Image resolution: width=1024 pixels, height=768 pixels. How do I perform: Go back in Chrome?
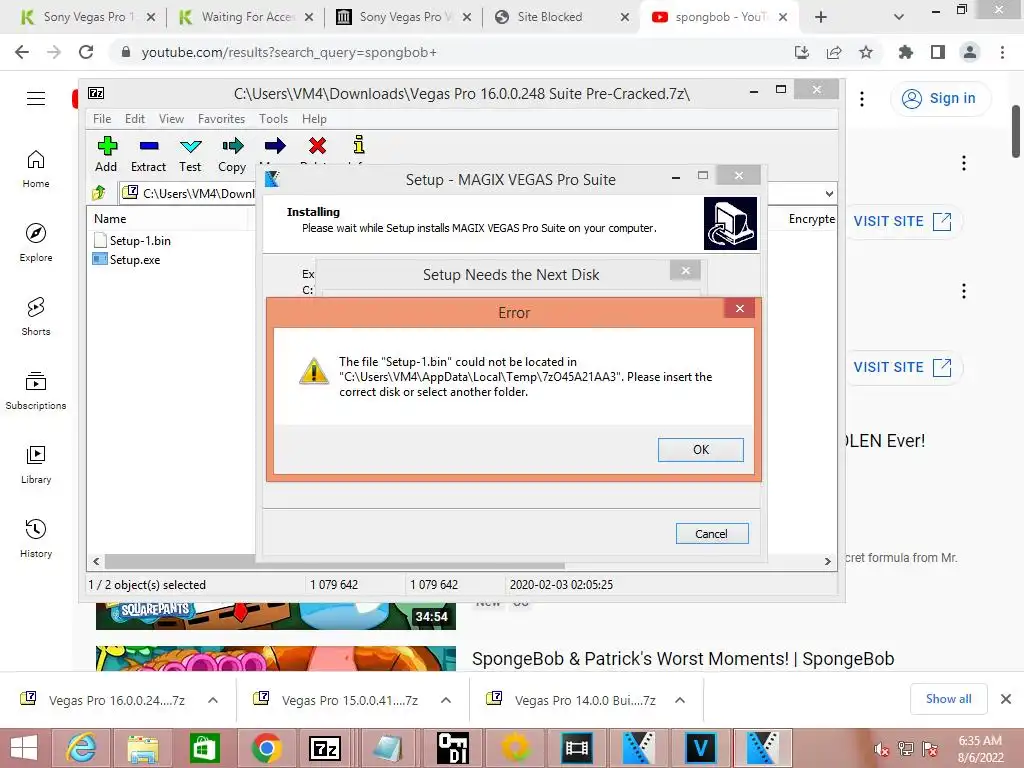[x=22, y=52]
